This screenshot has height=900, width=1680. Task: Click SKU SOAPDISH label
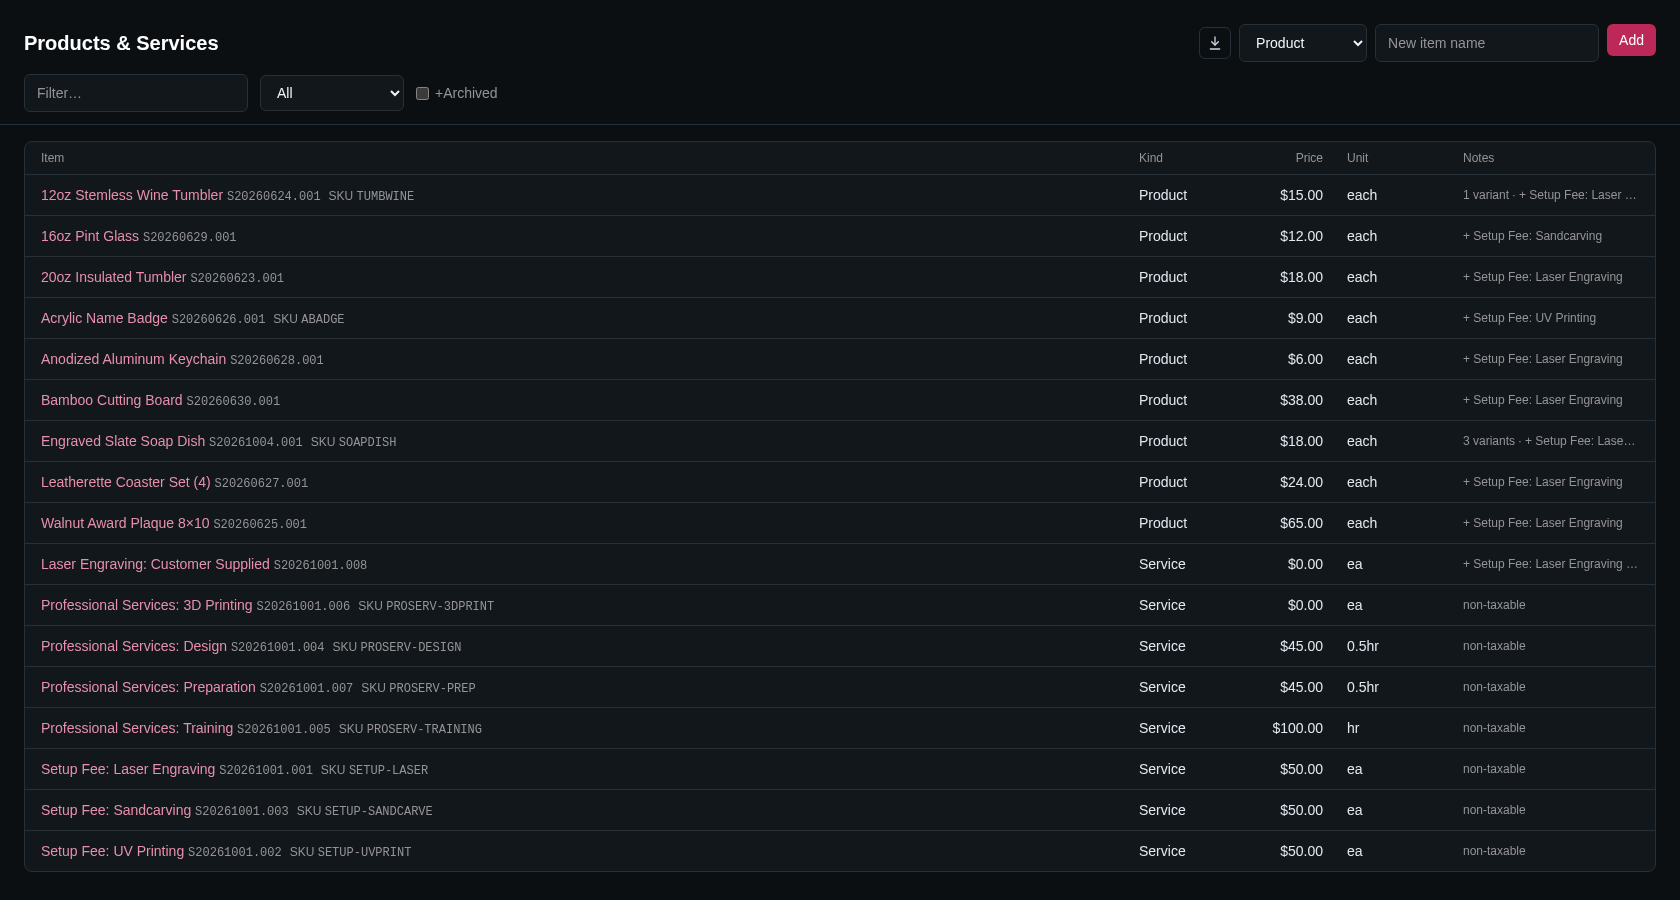tap(353, 442)
